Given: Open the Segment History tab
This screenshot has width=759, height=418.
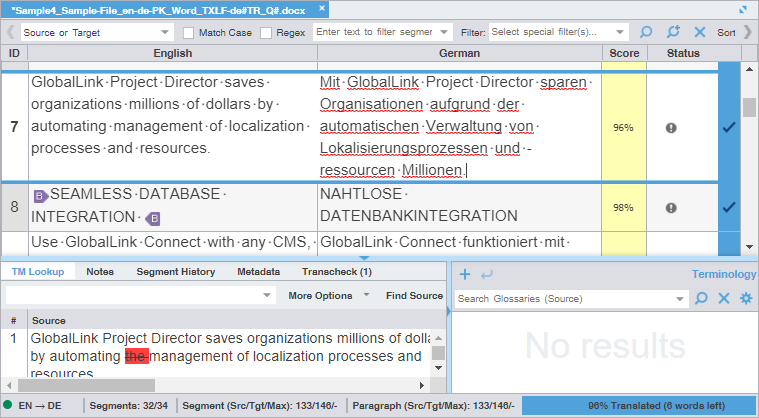Looking at the screenshot, I should click(176, 271).
